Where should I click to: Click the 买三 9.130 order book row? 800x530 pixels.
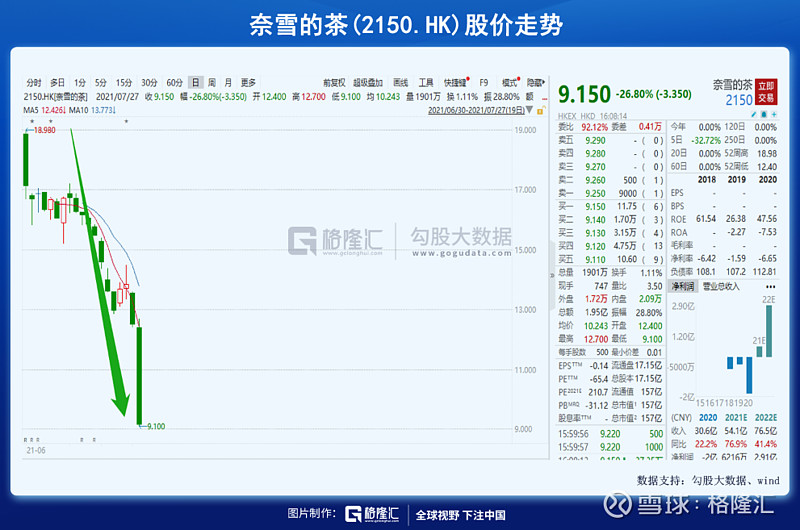610,233
